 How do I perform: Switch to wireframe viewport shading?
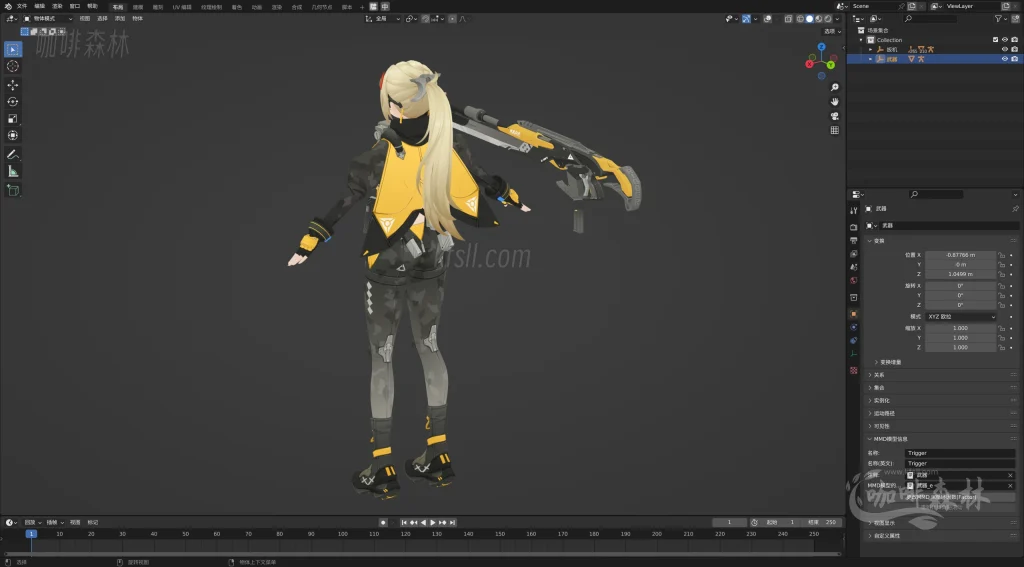click(x=801, y=19)
